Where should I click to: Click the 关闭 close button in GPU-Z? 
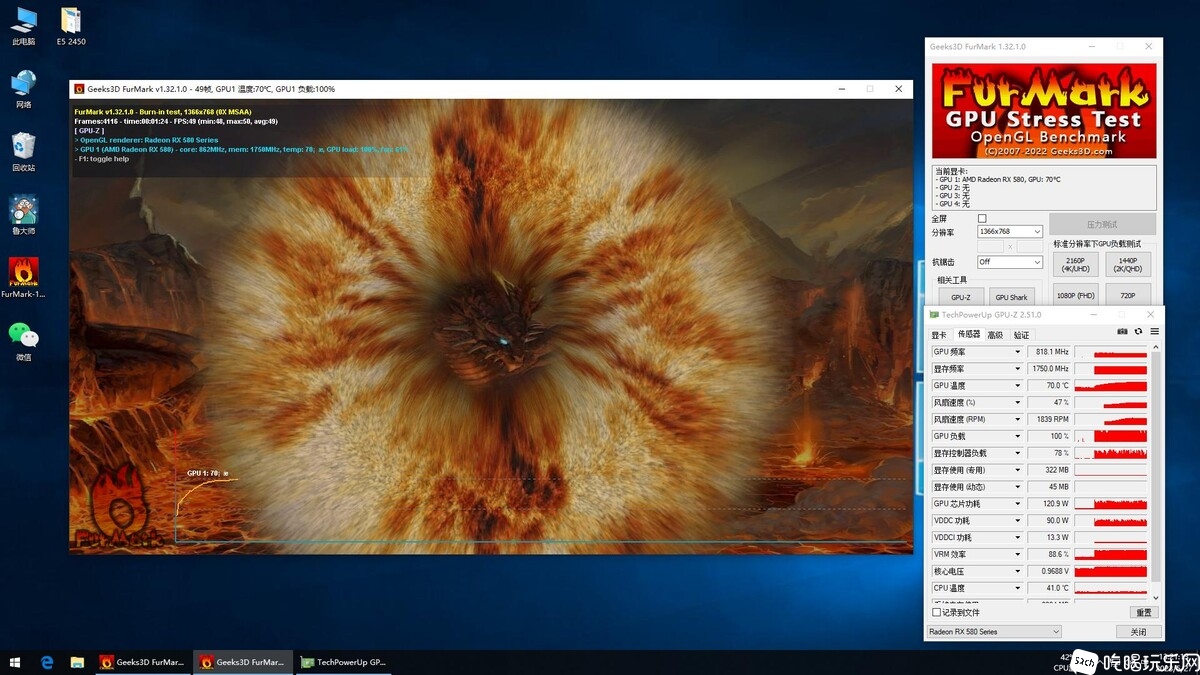[1138, 632]
